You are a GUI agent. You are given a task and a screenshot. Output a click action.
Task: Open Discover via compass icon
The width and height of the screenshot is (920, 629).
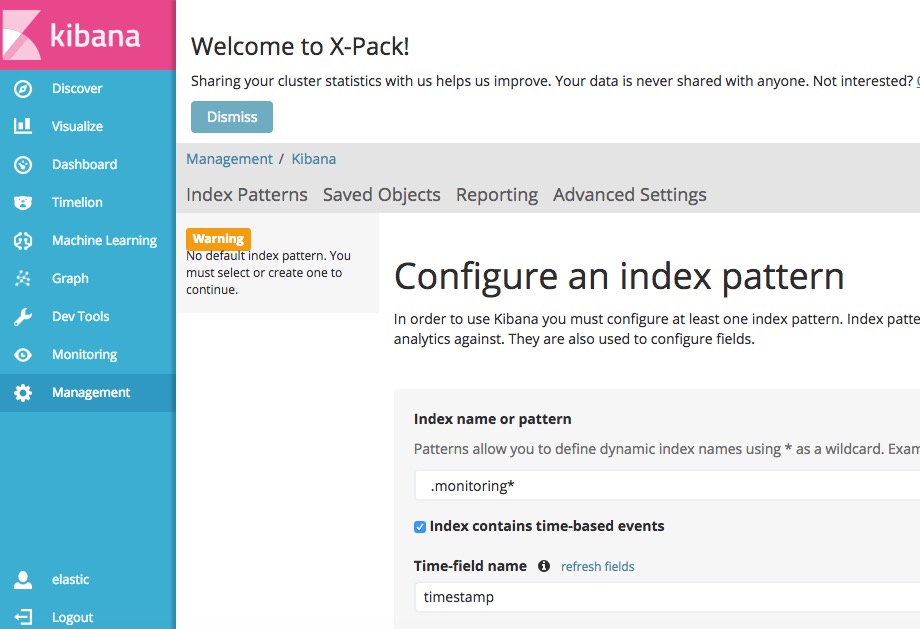pyautogui.click(x=23, y=89)
